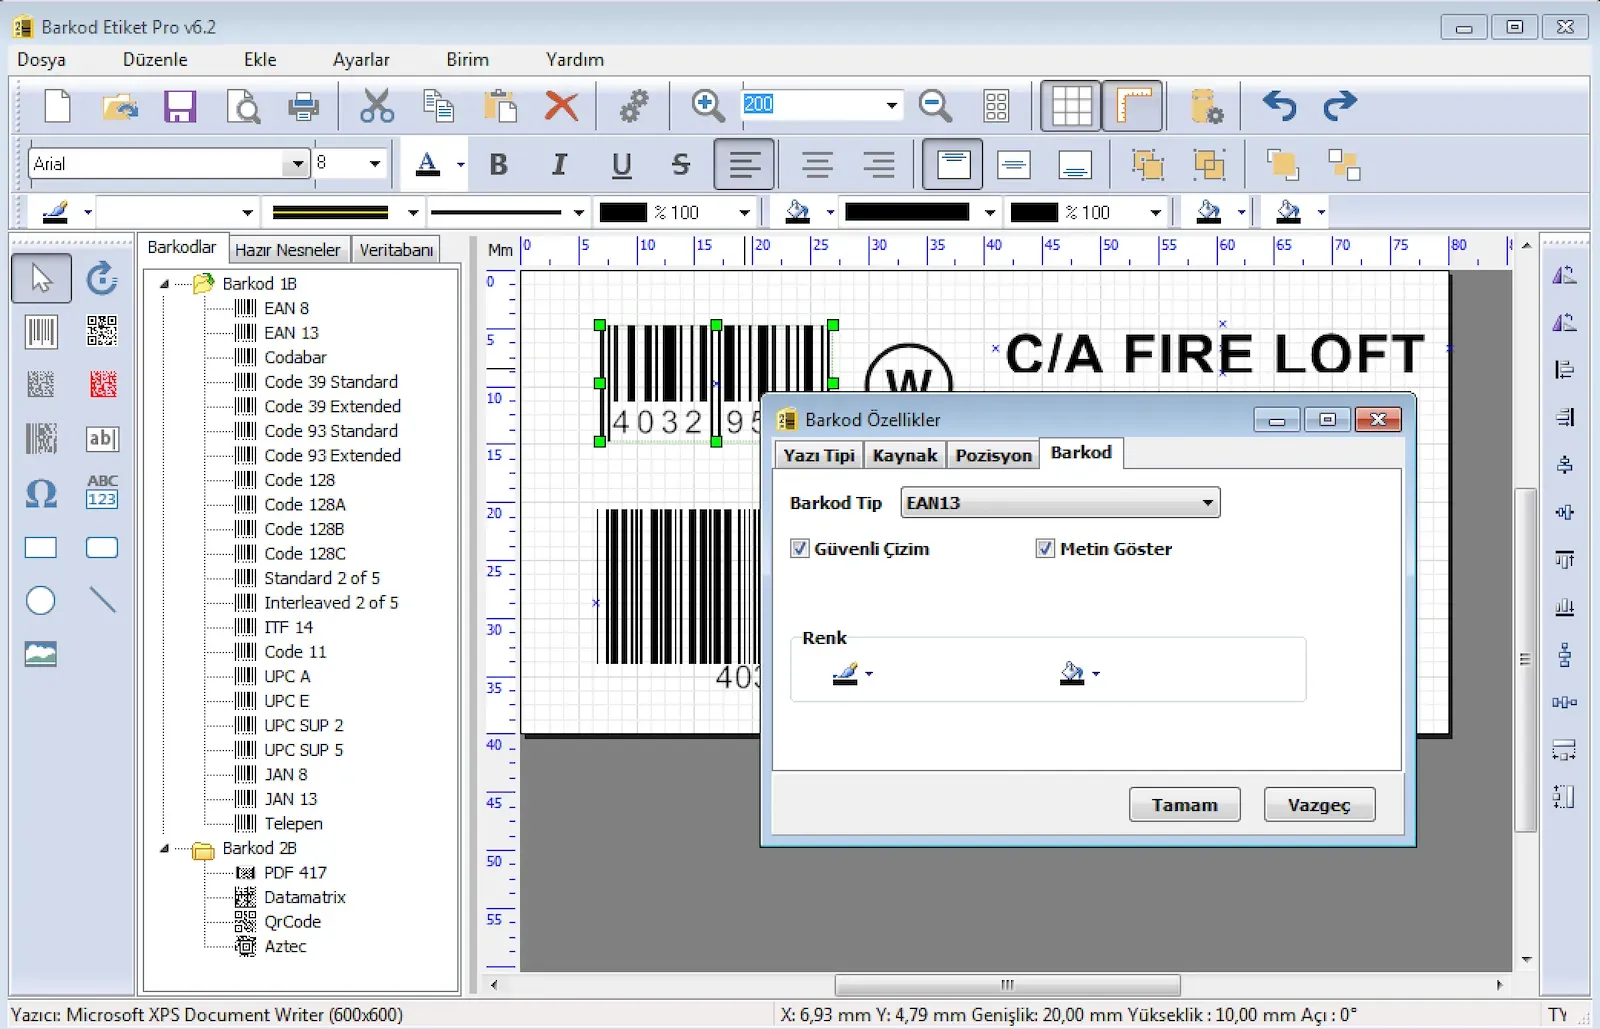Open the Ayarlar menu
The width and height of the screenshot is (1600, 1029).
tap(361, 60)
